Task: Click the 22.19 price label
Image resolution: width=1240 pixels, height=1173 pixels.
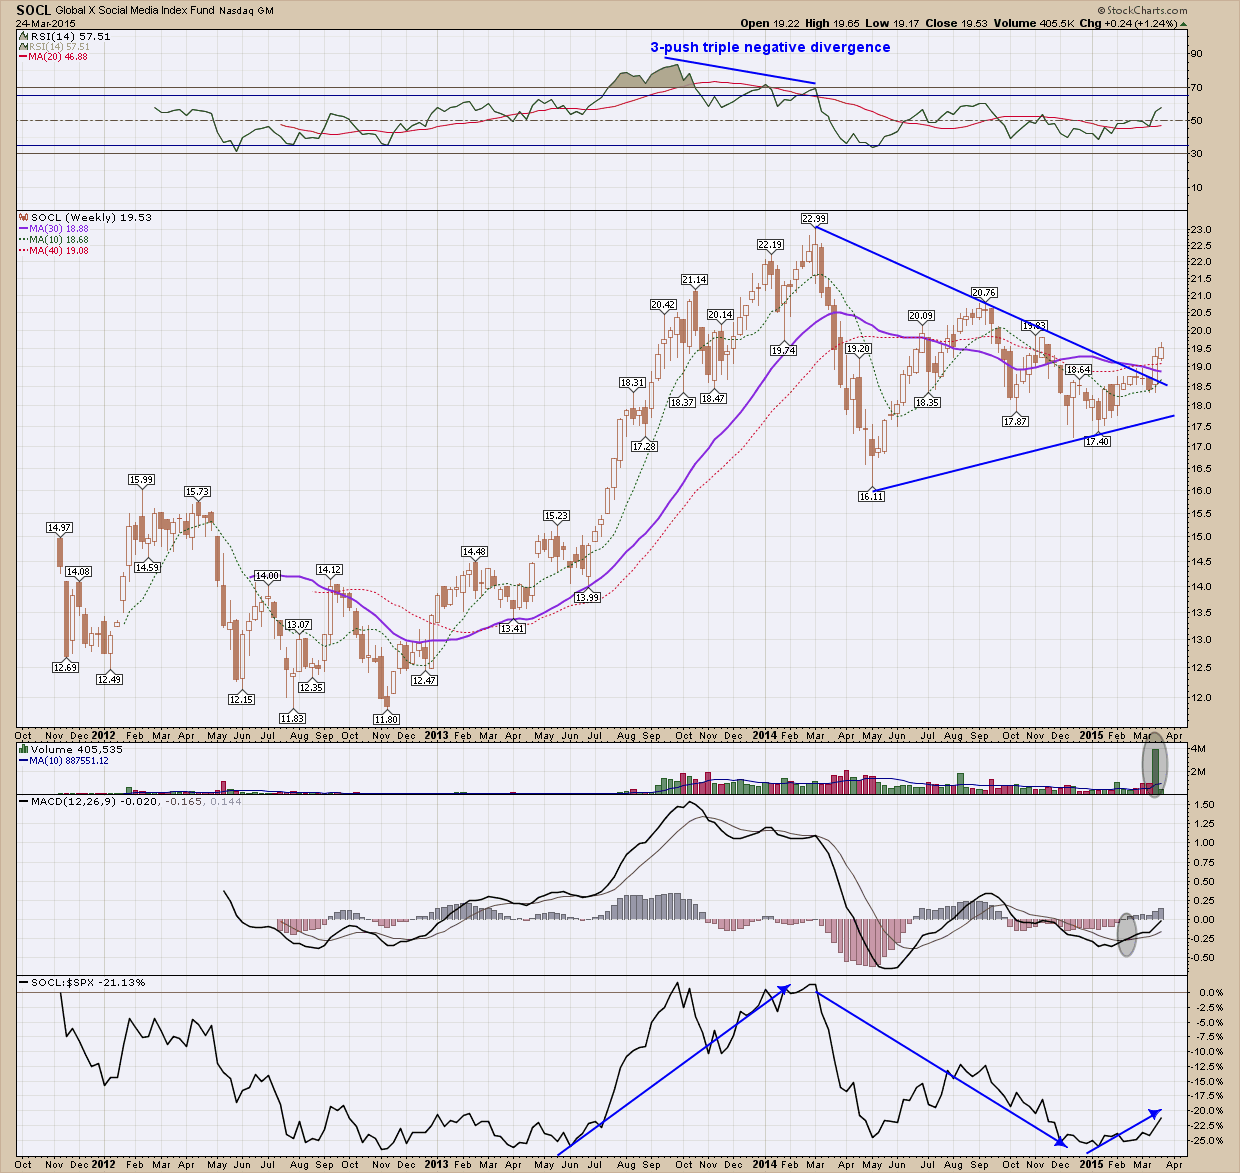Action: pos(770,244)
